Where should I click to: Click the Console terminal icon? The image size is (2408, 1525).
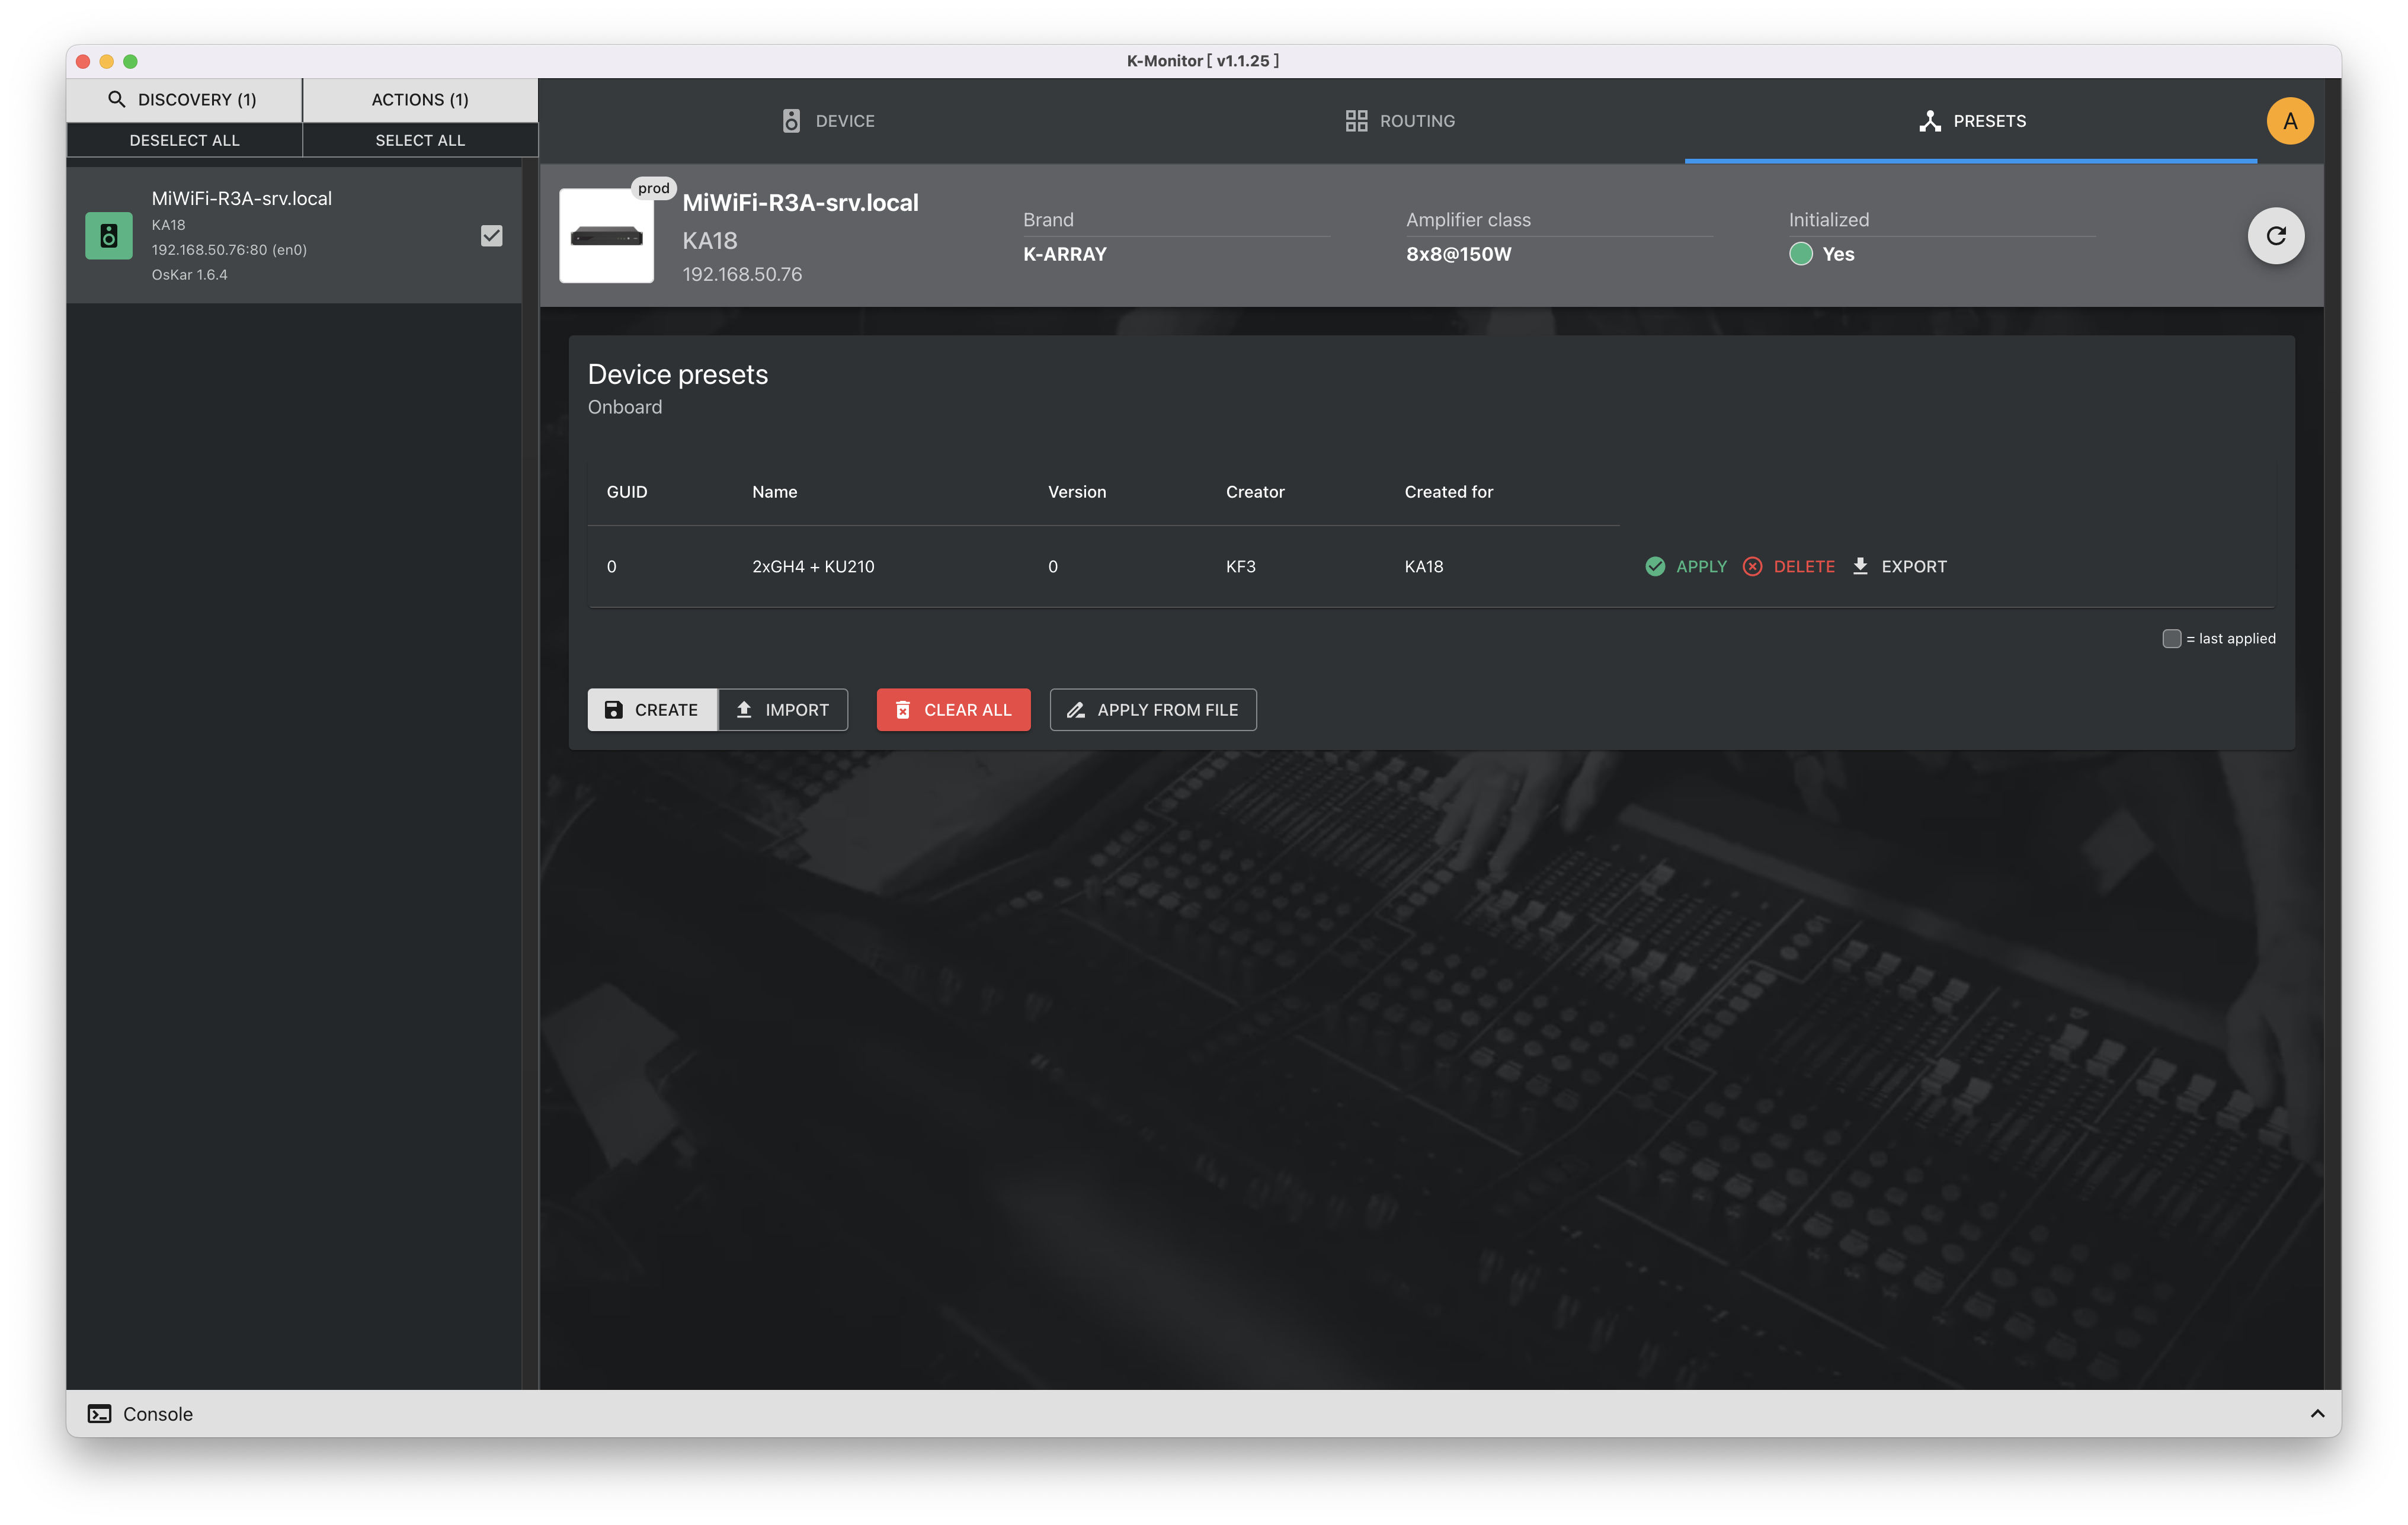coord(99,1414)
